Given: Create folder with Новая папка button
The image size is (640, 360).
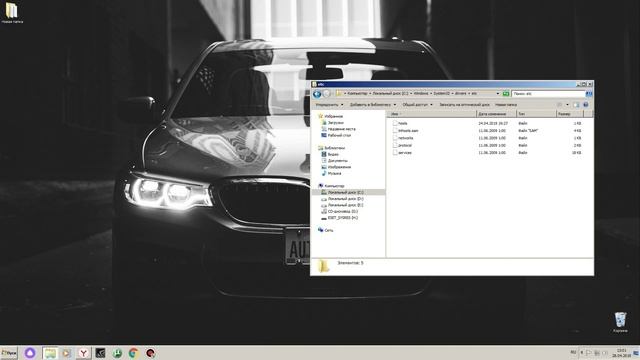Looking at the screenshot, I should point(506,105).
